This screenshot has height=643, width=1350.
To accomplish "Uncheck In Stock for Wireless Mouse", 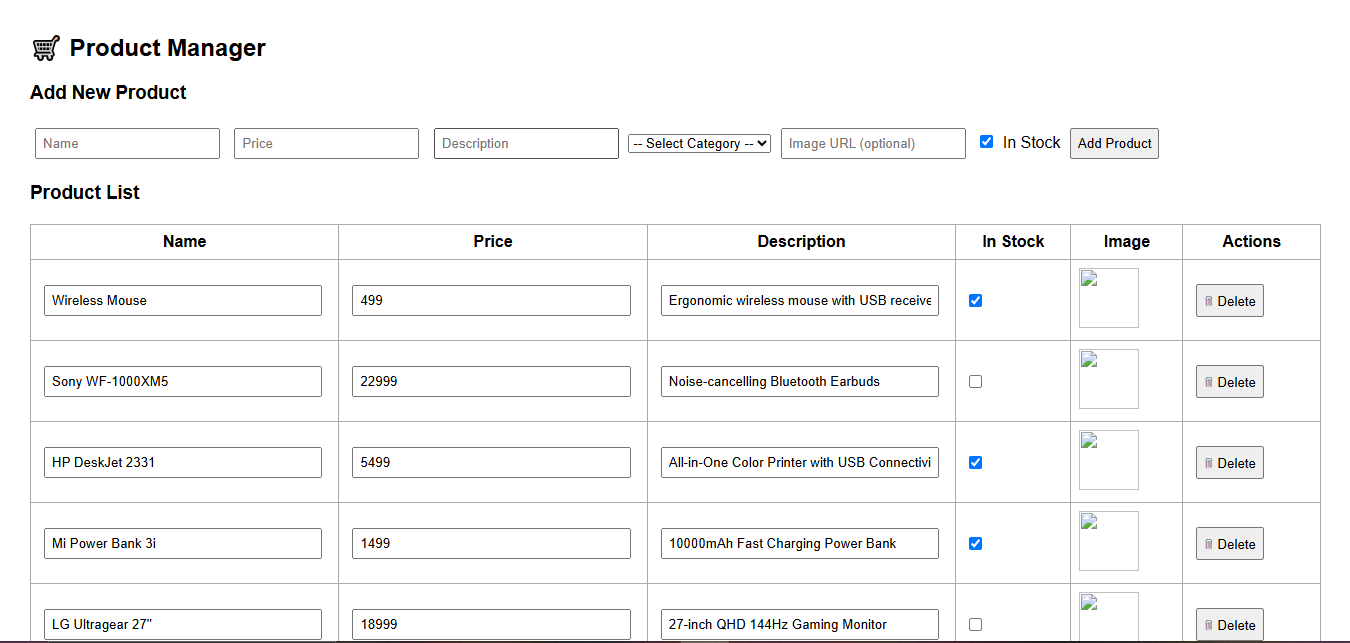I will coord(975,299).
